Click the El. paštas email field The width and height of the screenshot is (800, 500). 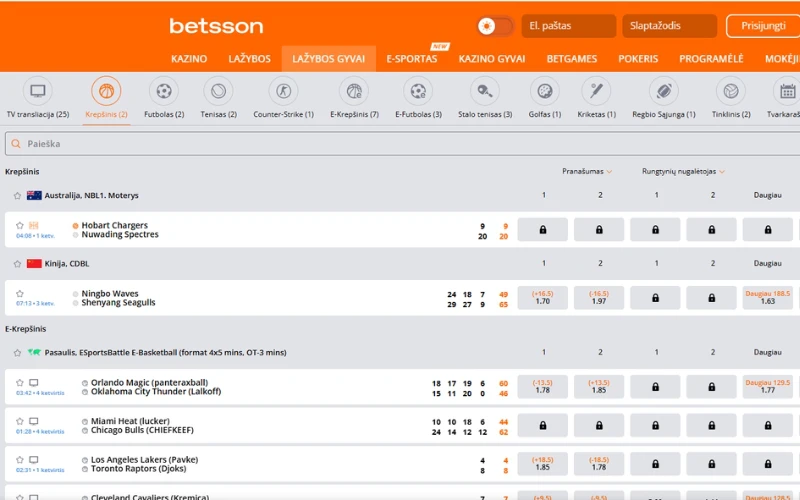pos(569,26)
